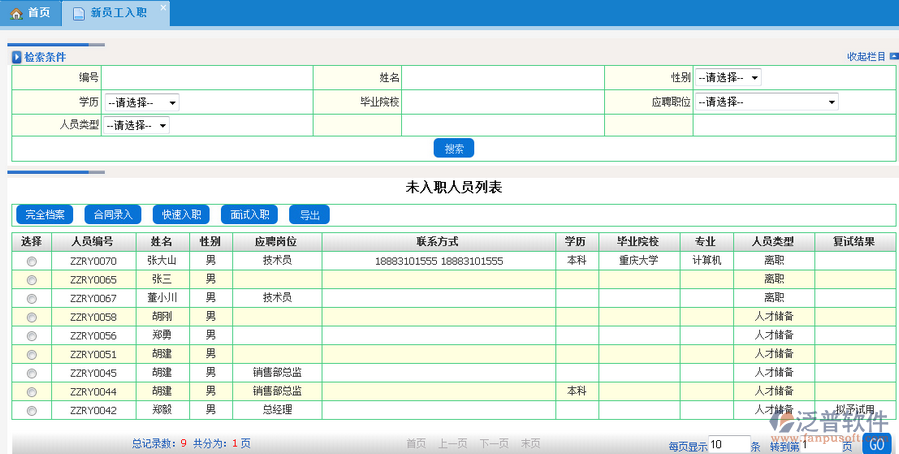Click the 搜索 button
Screen dimensions: 899x454
(453, 148)
